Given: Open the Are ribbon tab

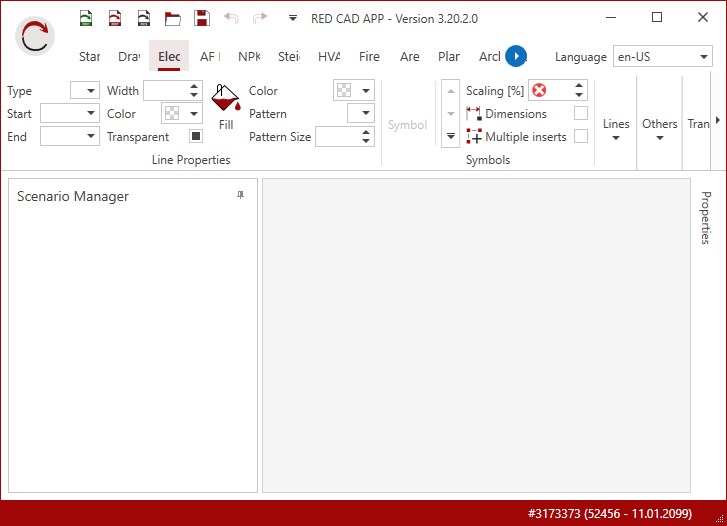Looking at the screenshot, I should point(410,57).
